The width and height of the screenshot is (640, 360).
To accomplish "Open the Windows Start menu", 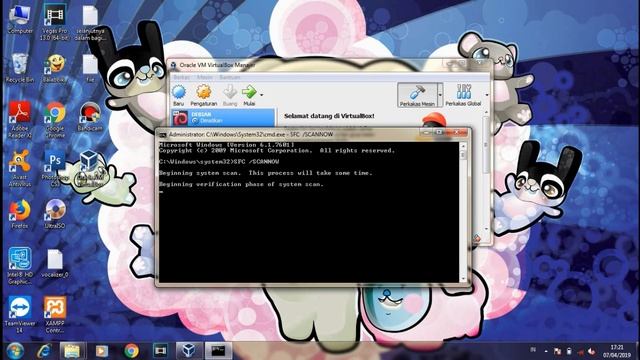I will click(15, 351).
